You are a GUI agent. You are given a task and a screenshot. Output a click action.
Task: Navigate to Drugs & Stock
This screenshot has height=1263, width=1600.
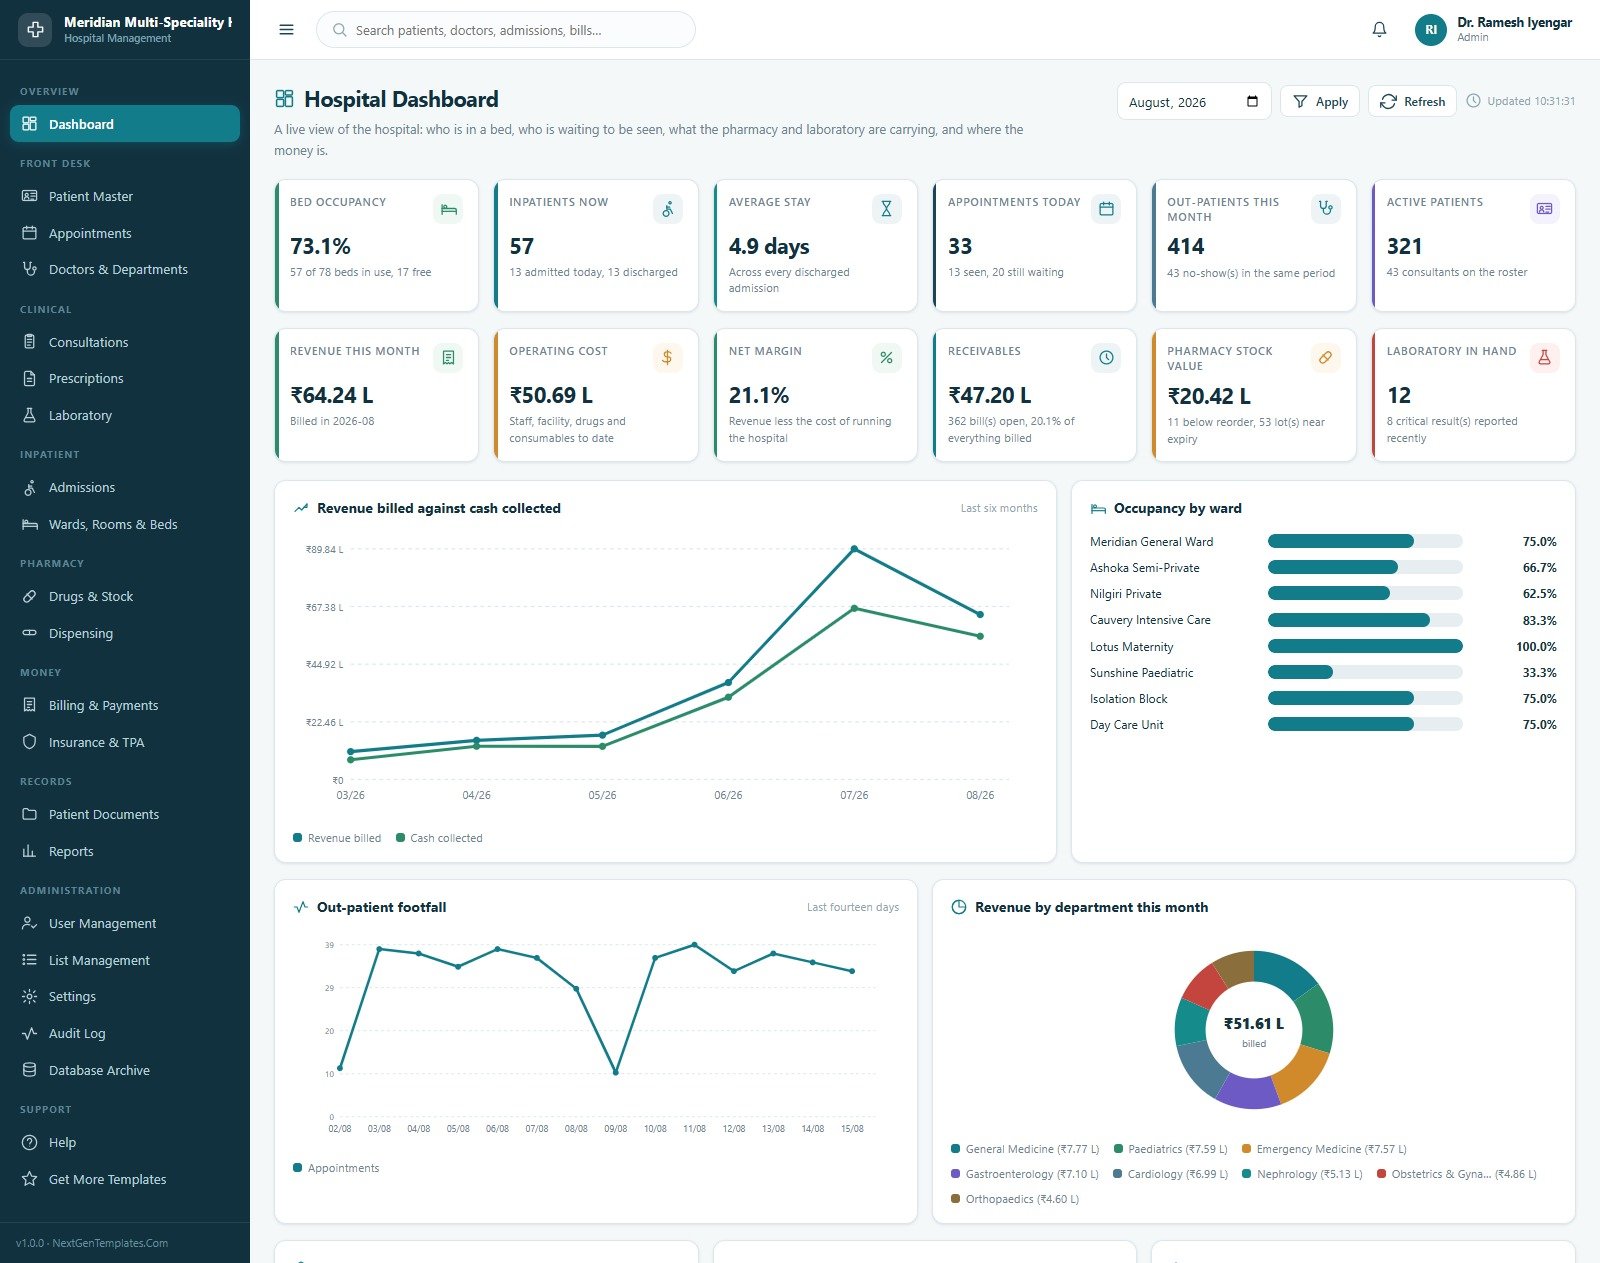(125, 596)
